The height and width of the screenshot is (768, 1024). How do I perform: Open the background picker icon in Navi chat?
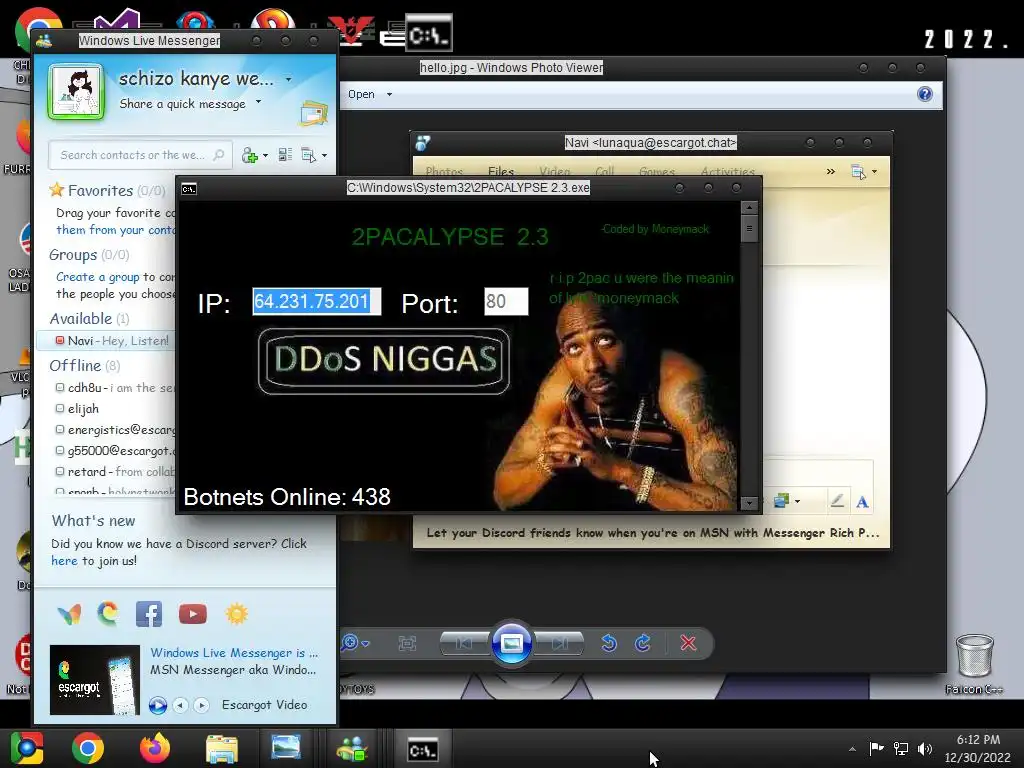tap(781, 501)
